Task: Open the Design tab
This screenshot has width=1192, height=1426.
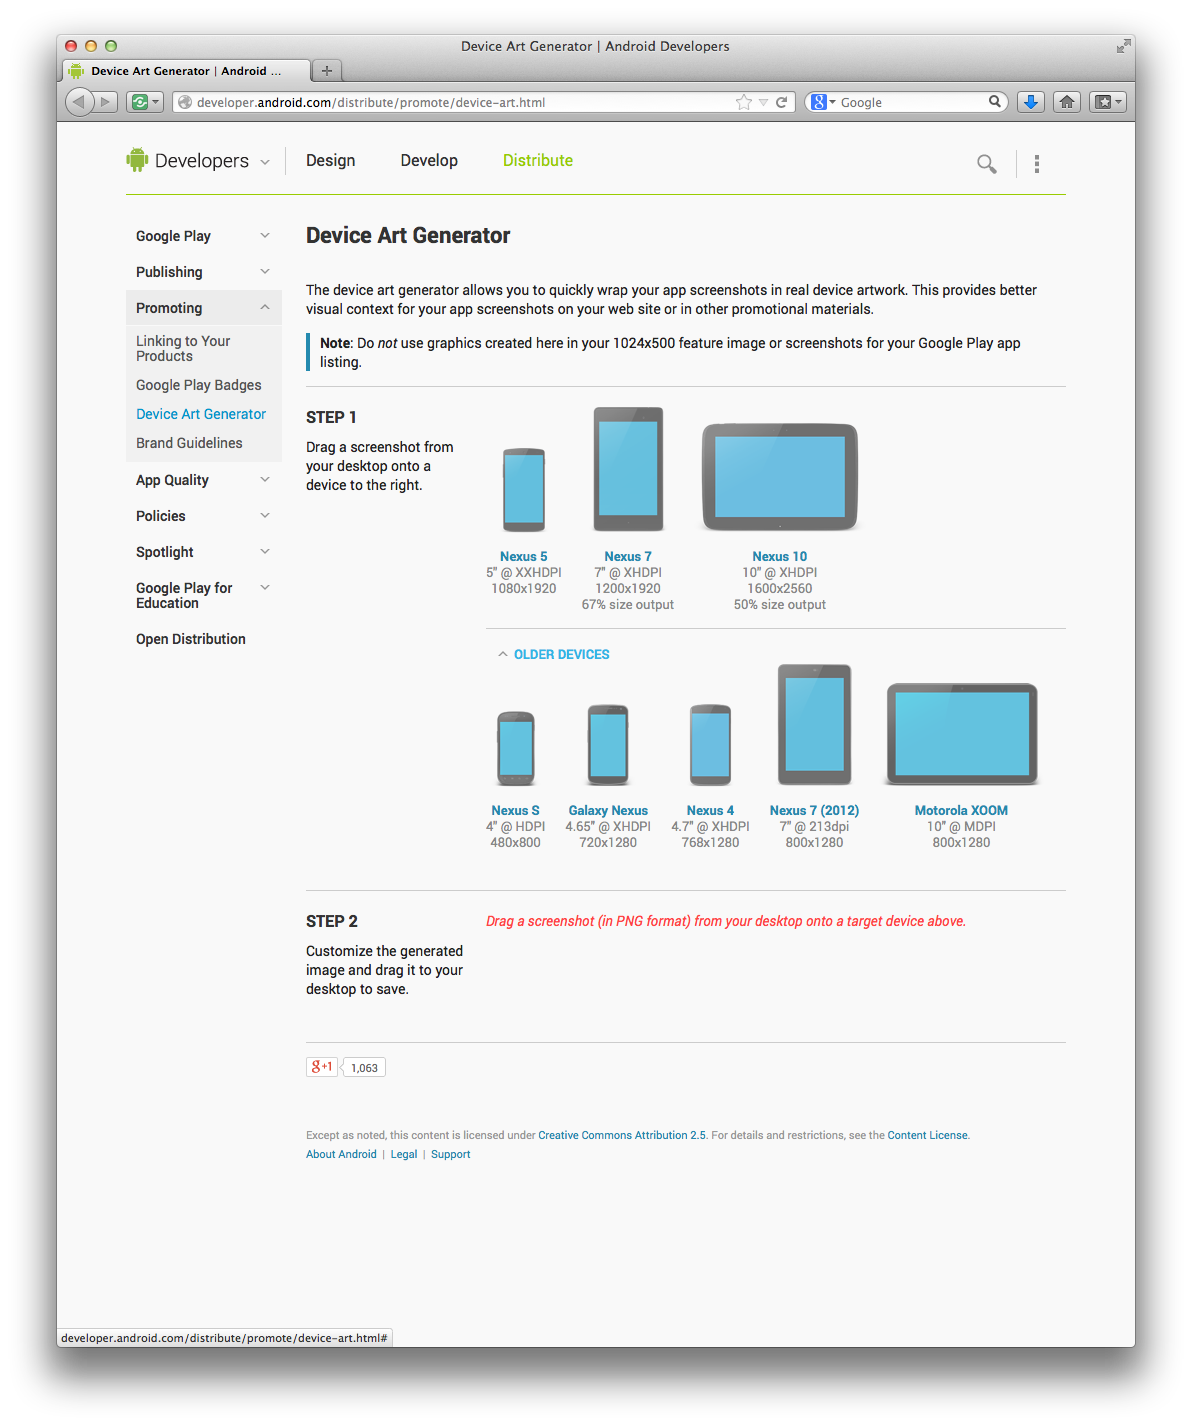Action: (x=330, y=160)
